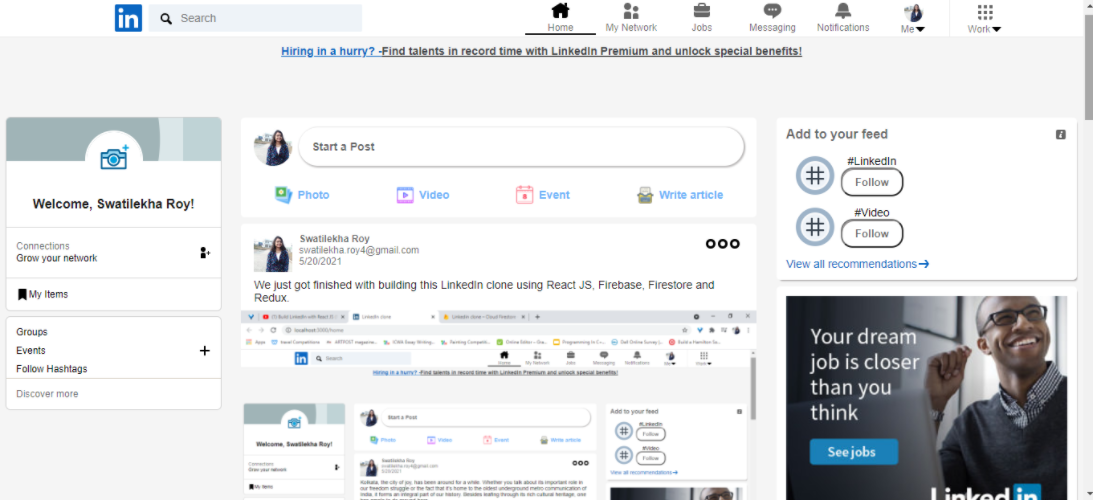This screenshot has width=1093, height=500.
Task: Click the add profile photo camera icon
Action: (114, 158)
